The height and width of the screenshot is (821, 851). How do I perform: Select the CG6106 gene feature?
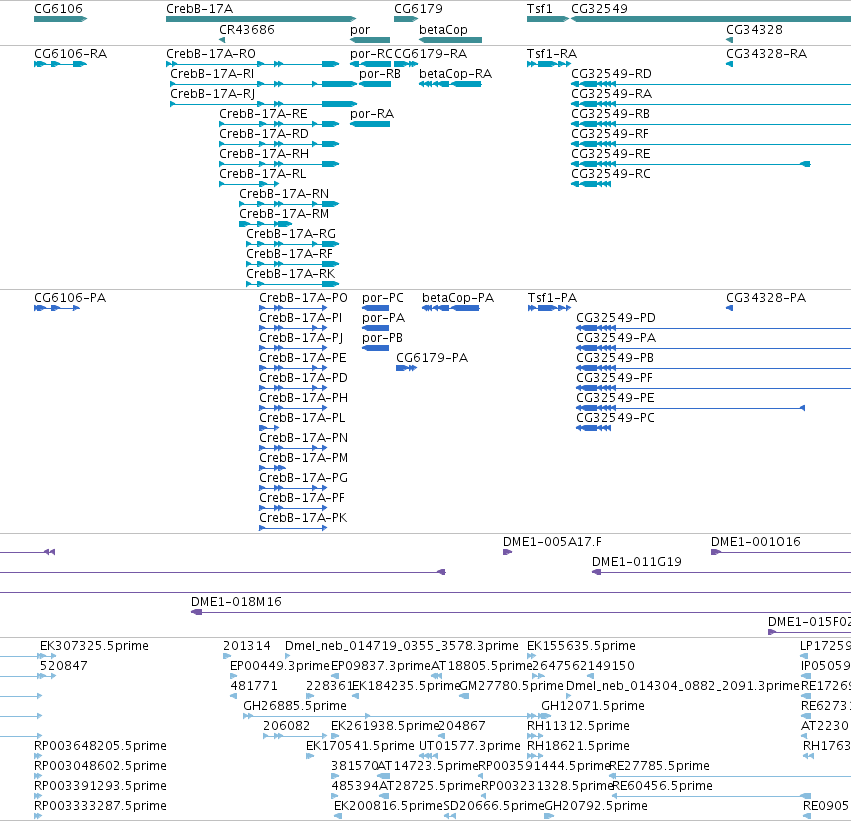pyautogui.click(x=60, y=19)
